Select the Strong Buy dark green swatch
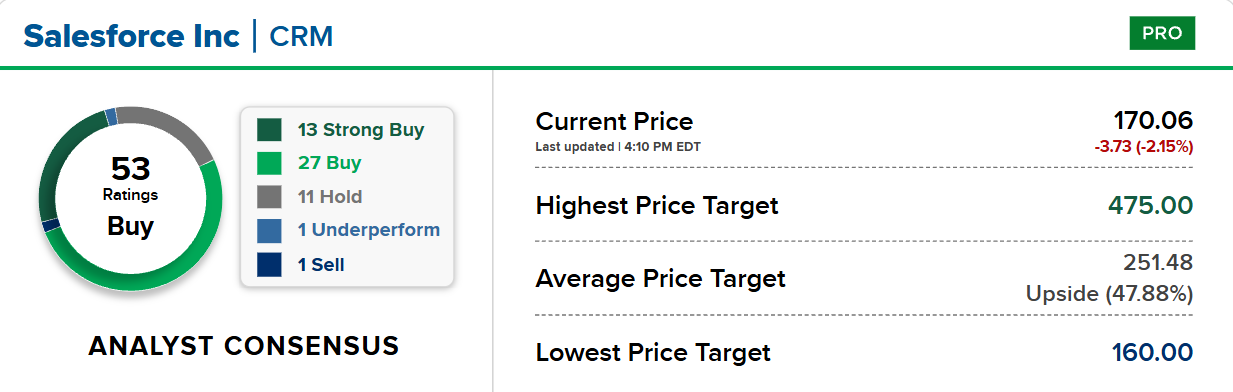 tap(269, 130)
